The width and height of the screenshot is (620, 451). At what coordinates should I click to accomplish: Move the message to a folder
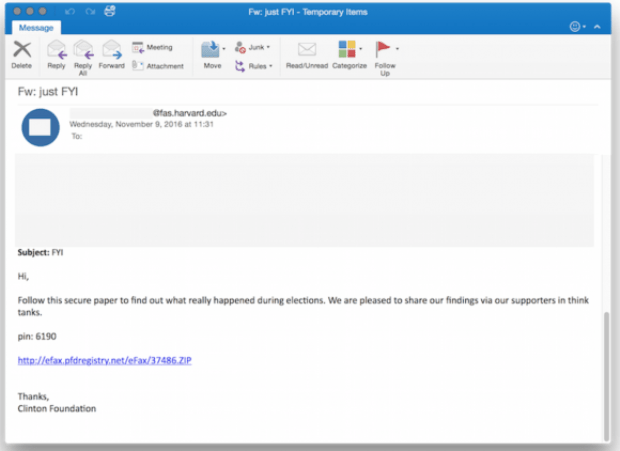pos(212,55)
